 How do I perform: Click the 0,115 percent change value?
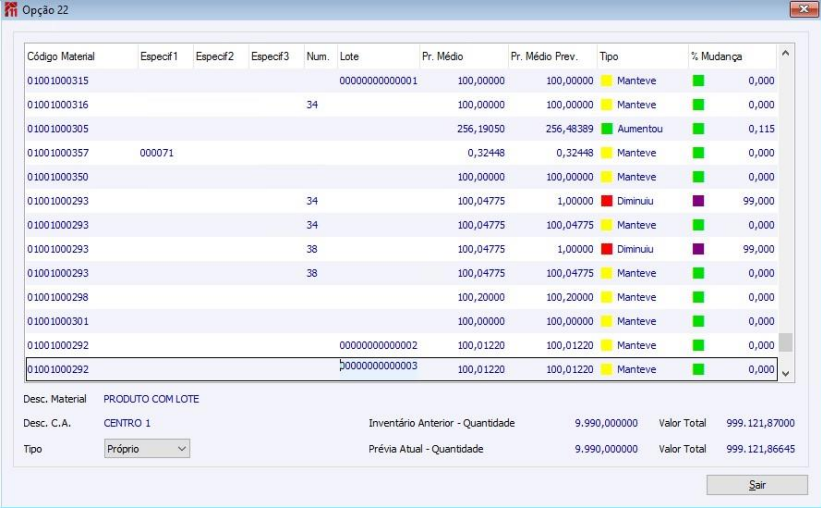[761, 129]
